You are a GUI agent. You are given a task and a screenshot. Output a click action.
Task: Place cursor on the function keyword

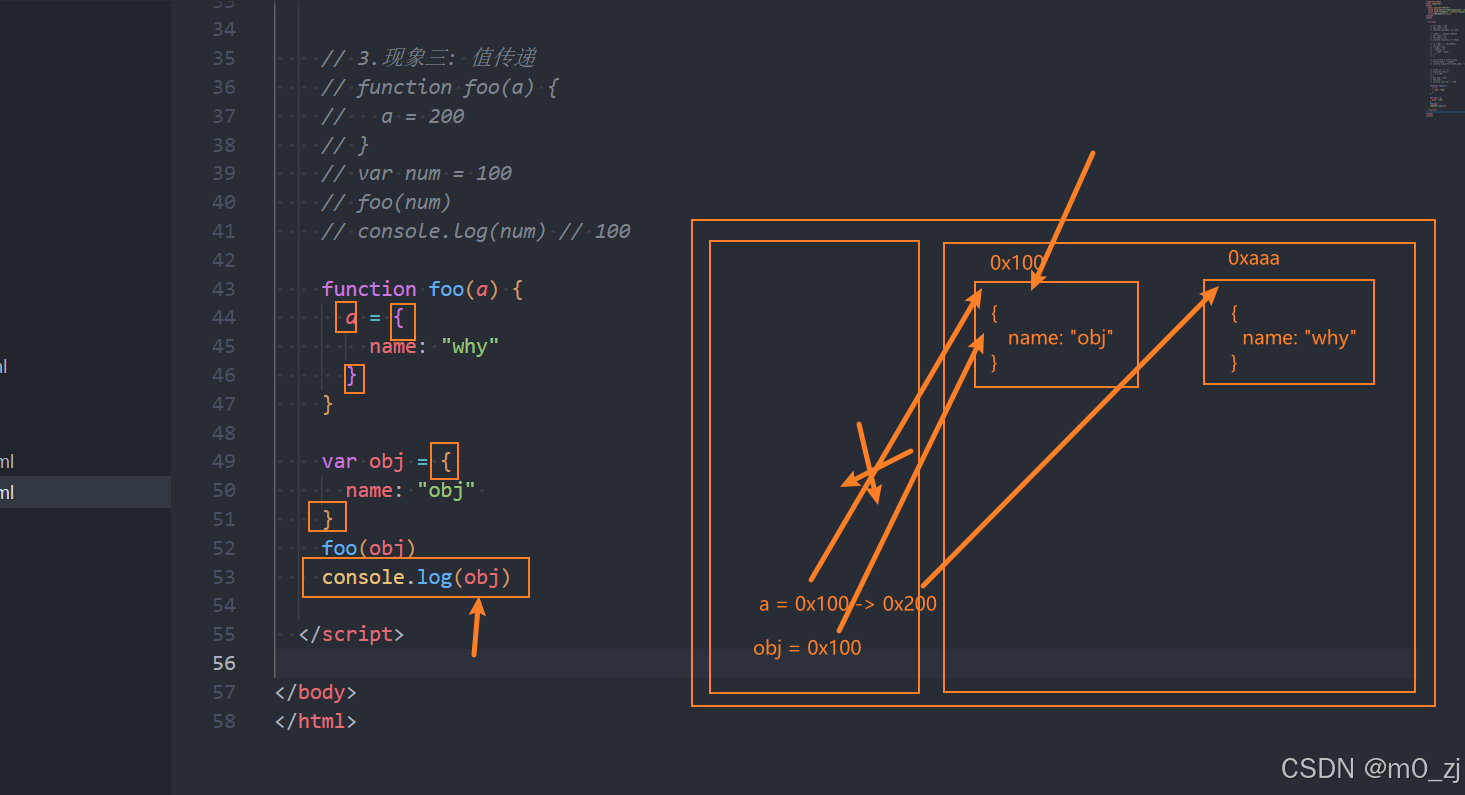coord(369,289)
